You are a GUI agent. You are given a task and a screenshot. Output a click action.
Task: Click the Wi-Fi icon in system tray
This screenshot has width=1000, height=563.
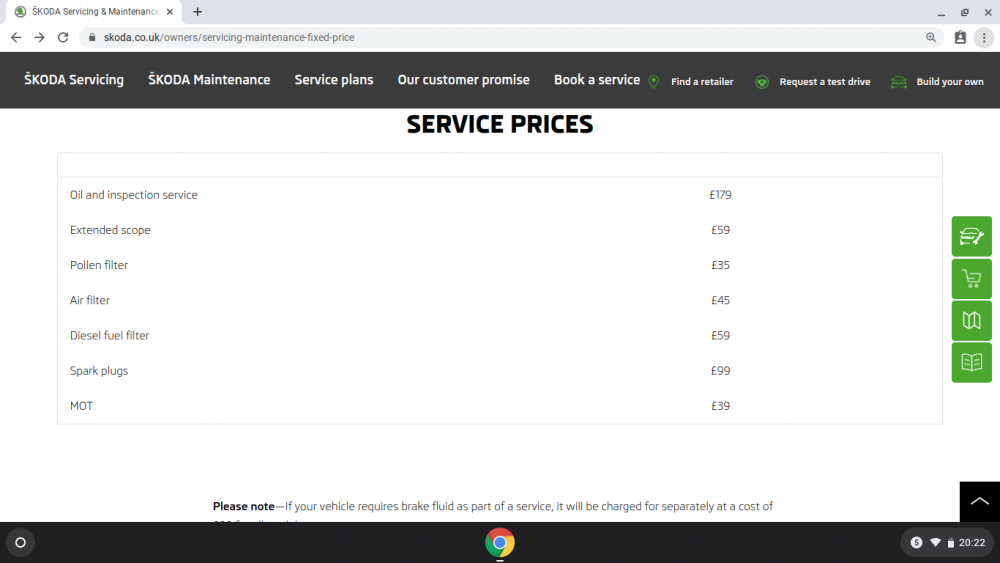point(935,543)
